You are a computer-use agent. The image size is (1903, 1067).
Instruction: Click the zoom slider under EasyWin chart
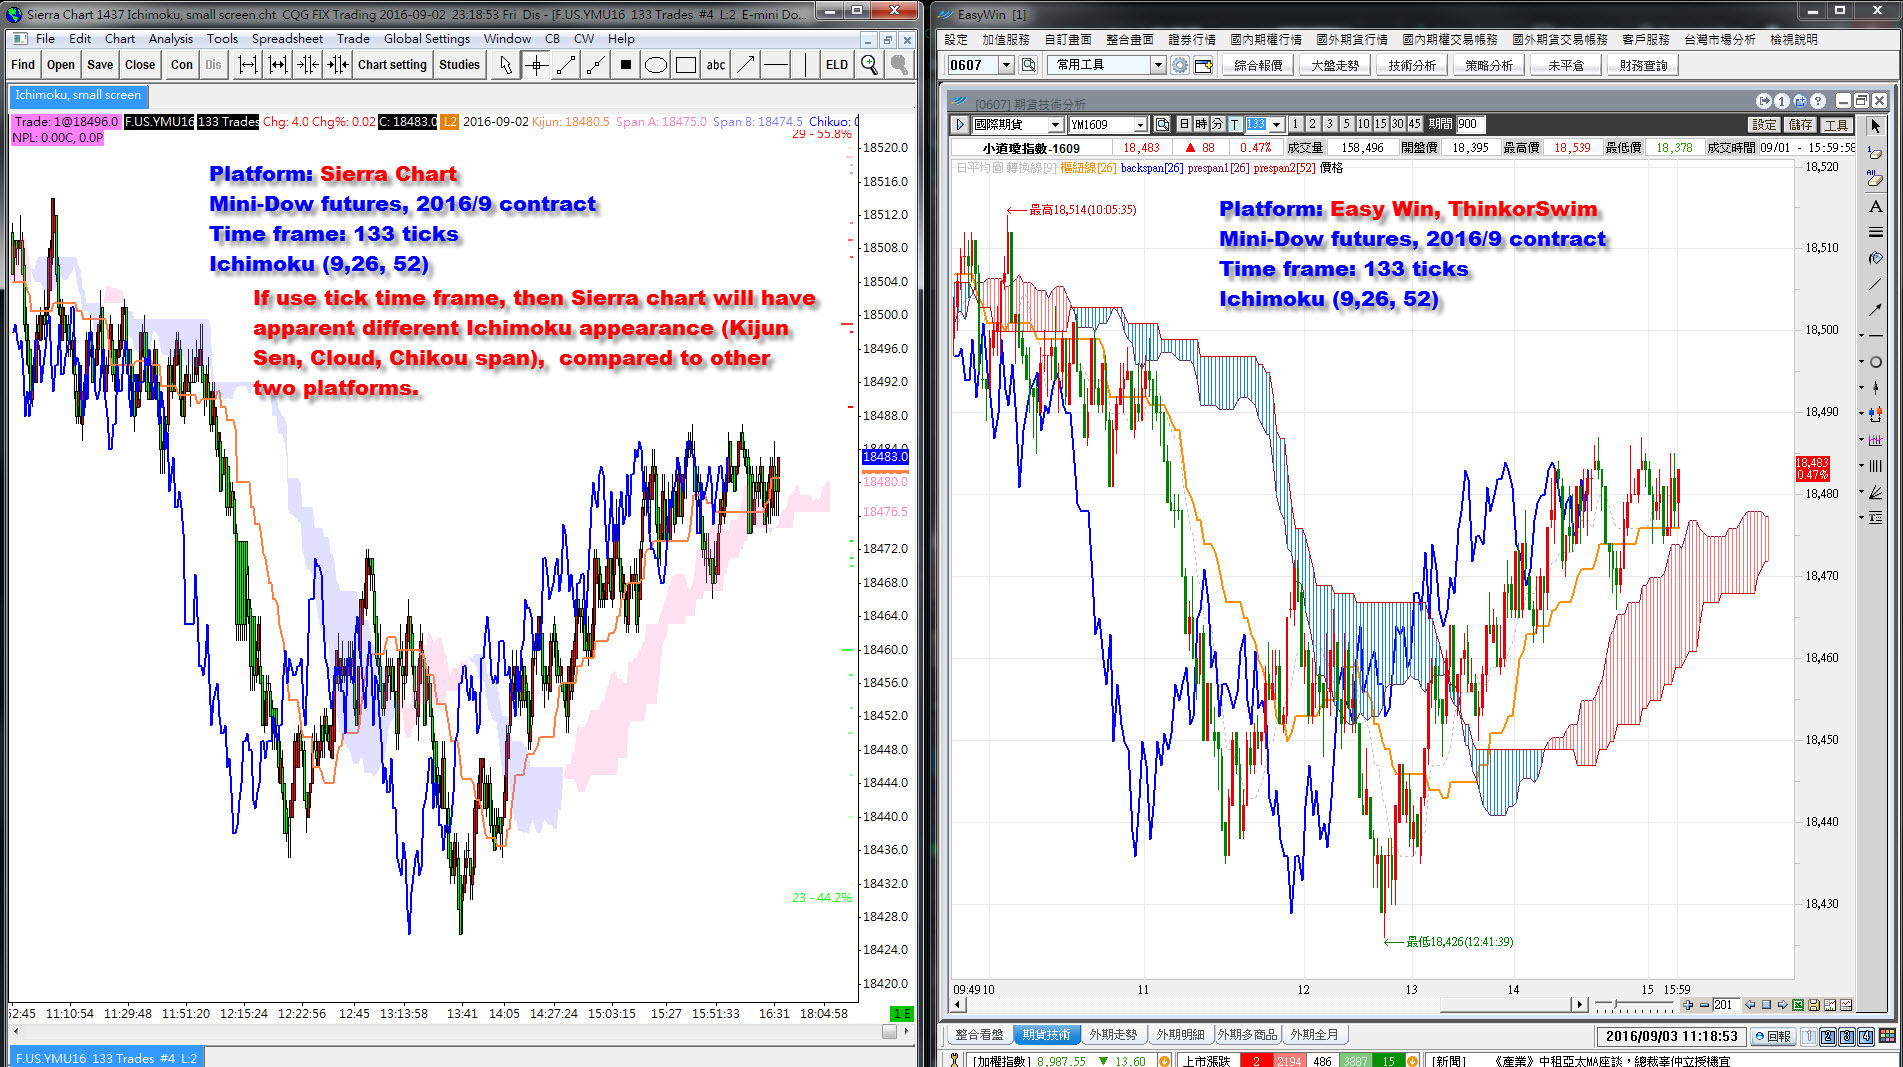1632,1005
